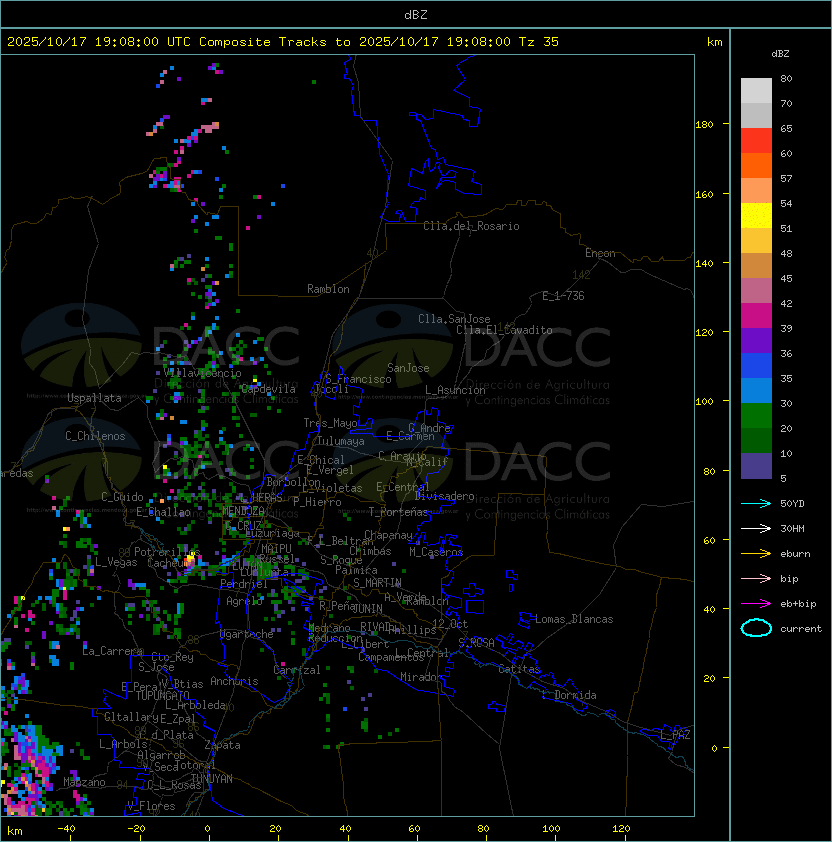The image size is (832, 842).
Task: Click the white 30HM arrow in legend
Action: point(756,528)
